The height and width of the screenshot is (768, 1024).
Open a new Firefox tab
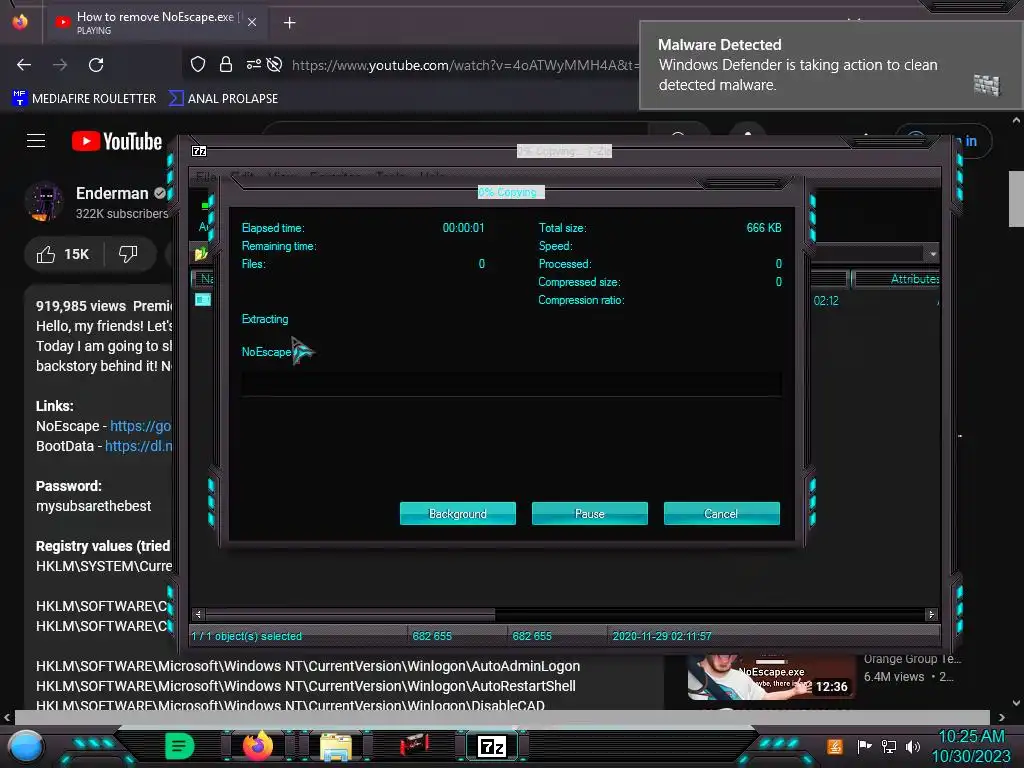289,23
